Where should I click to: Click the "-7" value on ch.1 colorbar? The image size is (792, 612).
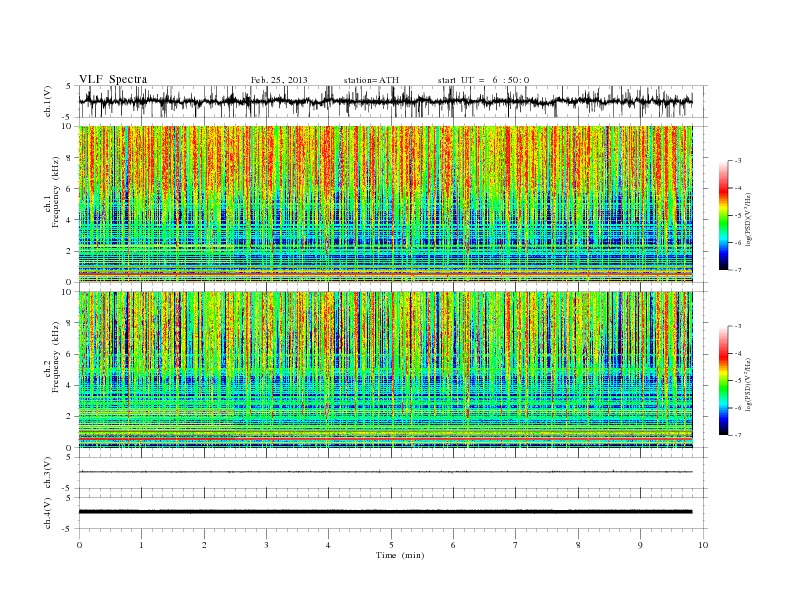tap(737, 270)
